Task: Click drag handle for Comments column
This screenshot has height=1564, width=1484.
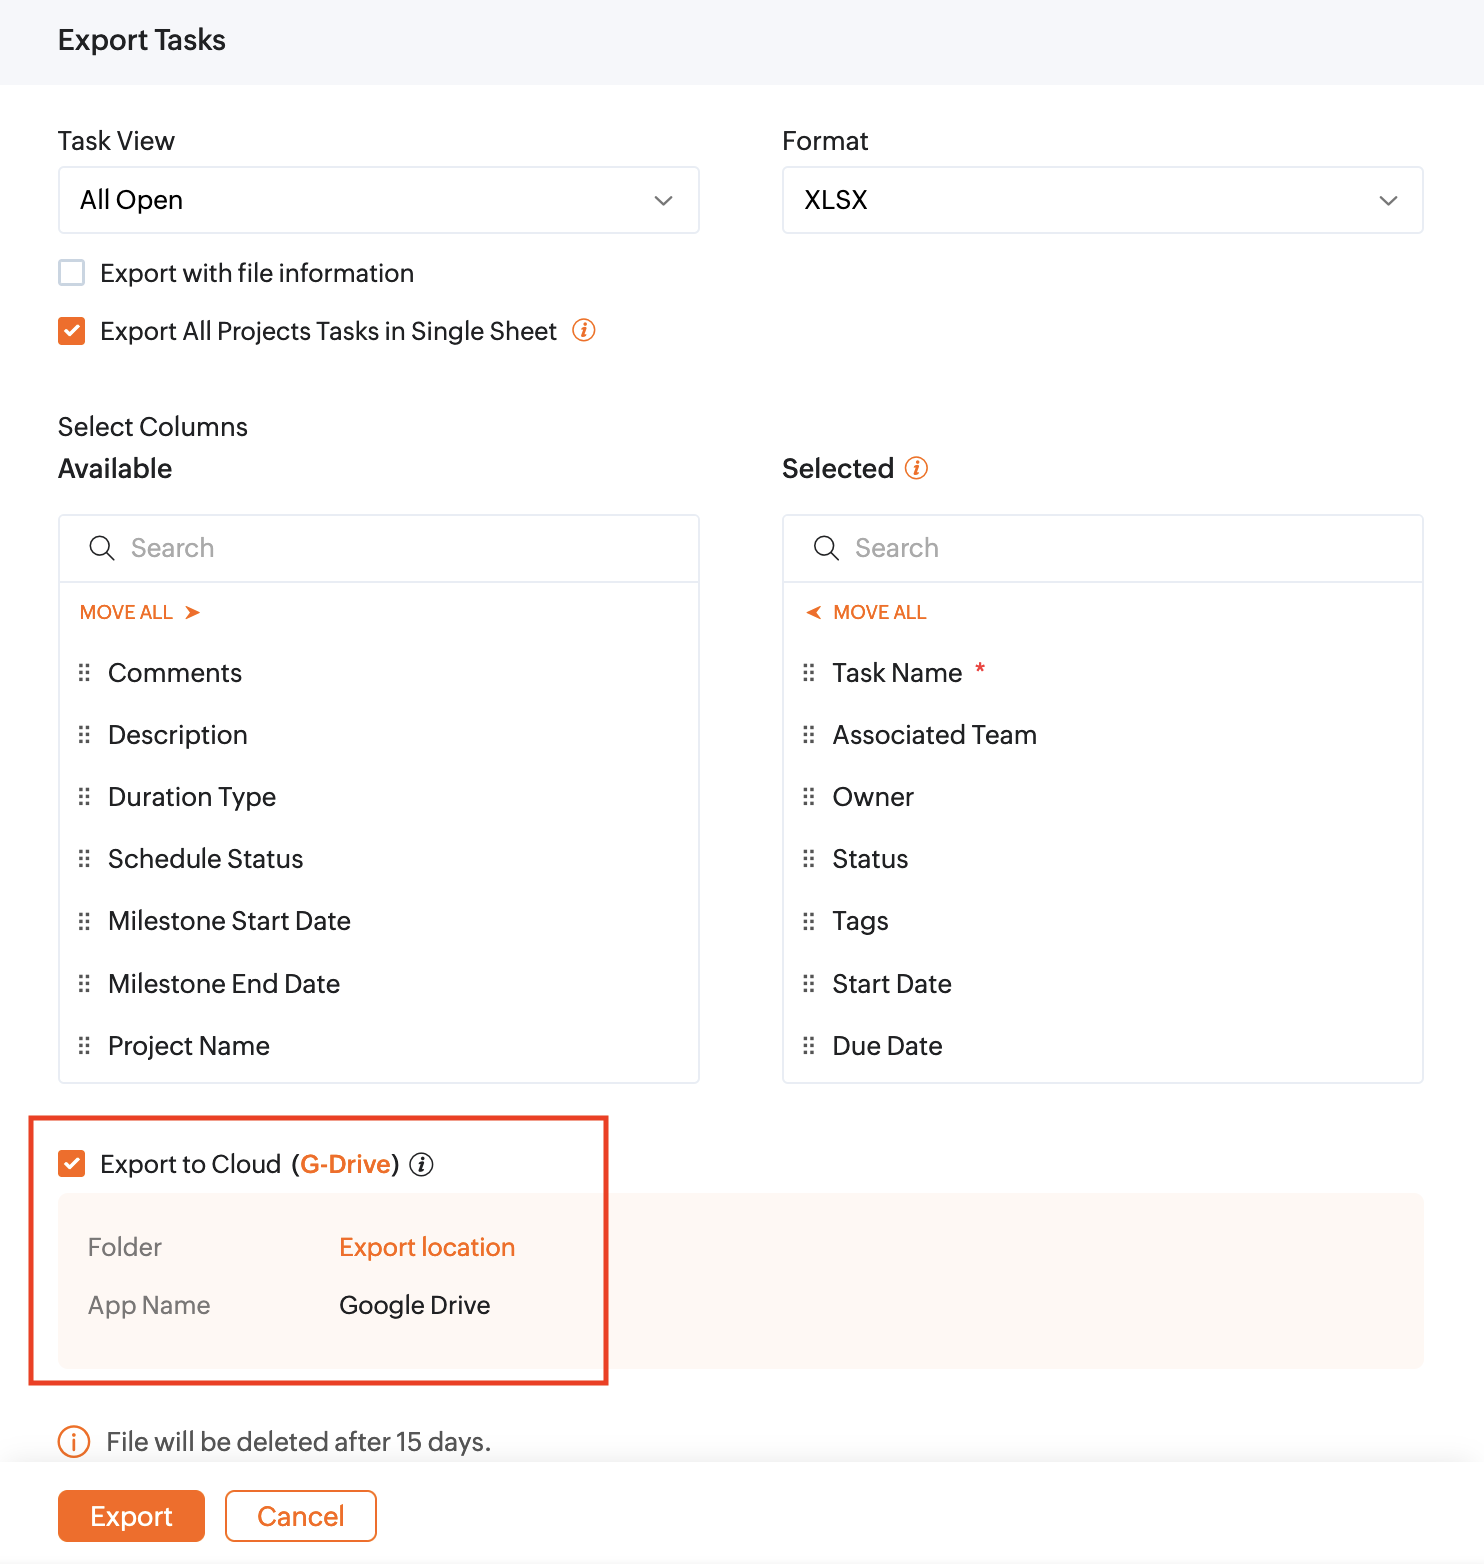Action: pos(85,673)
